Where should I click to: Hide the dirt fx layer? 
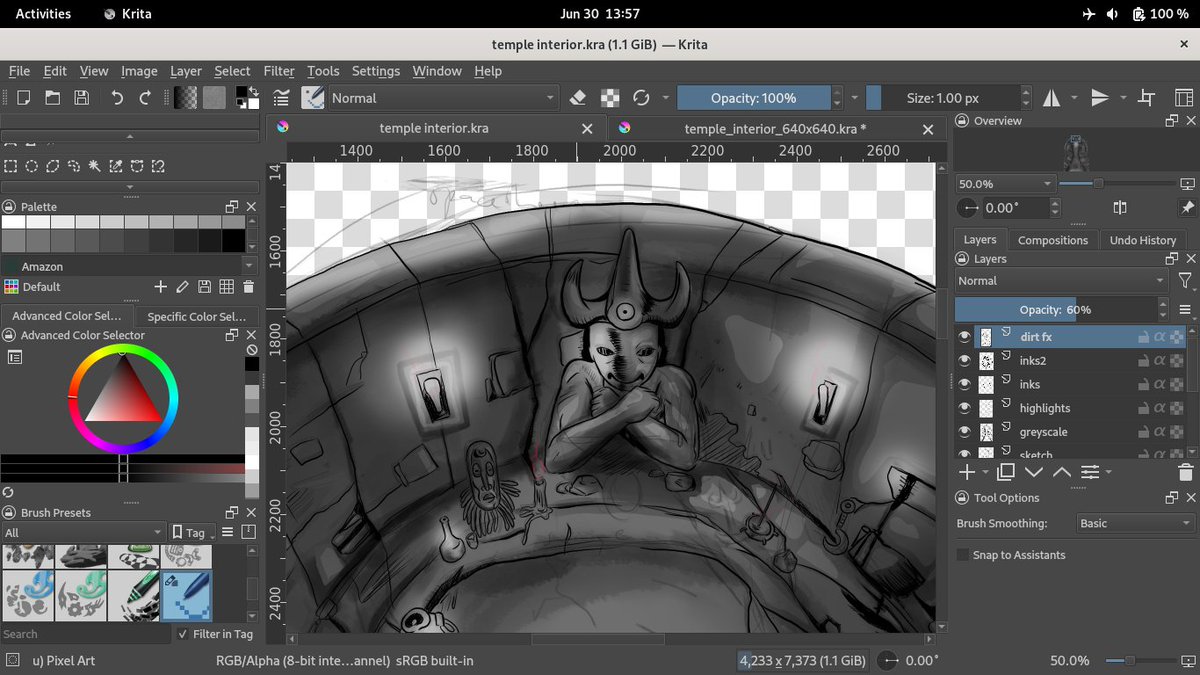pyautogui.click(x=965, y=337)
